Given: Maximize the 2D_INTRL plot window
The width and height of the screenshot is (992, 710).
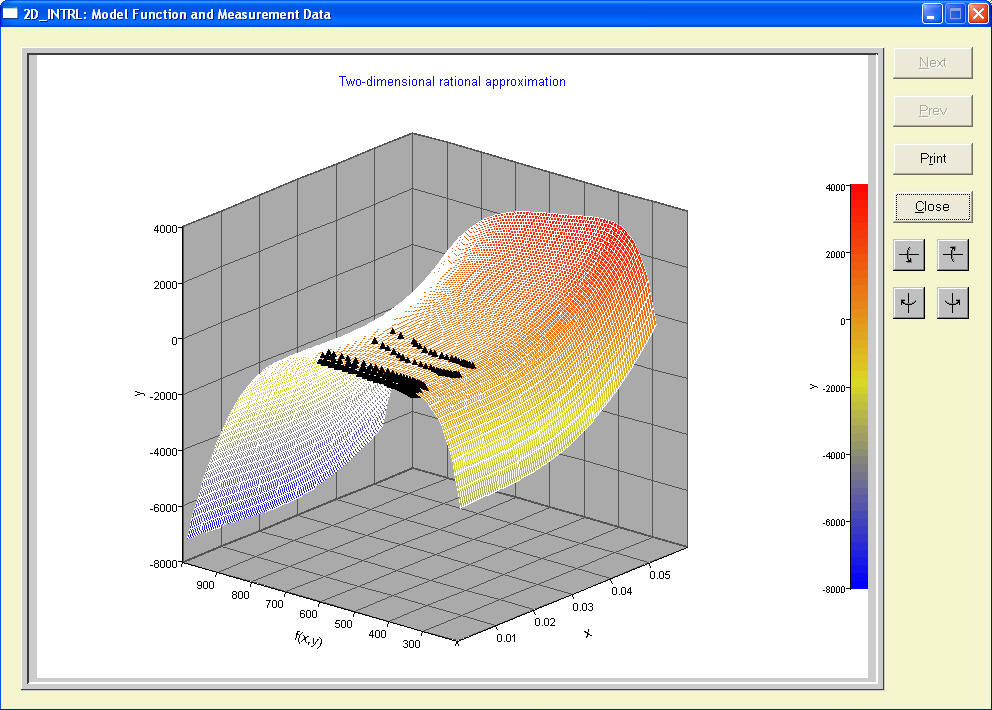Looking at the screenshot, I should (x=954, y=14).
